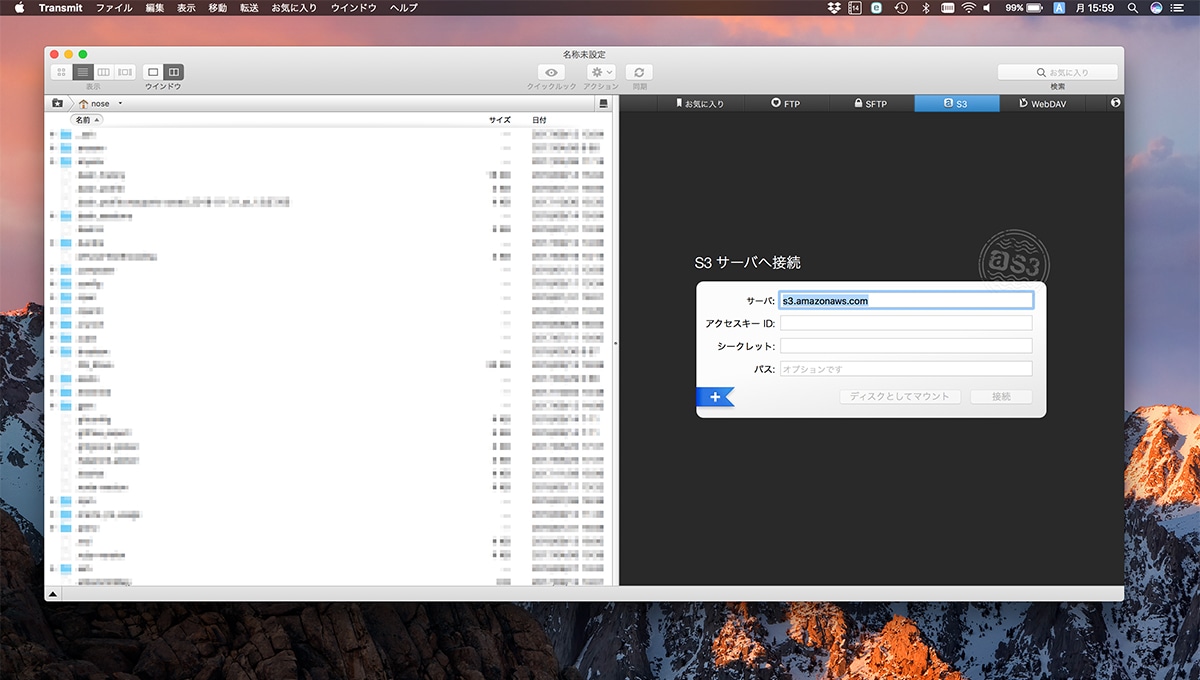This screenshot has height=680, width=1200.
Task: Select the cover flow view icon
Action: (124, 72)
